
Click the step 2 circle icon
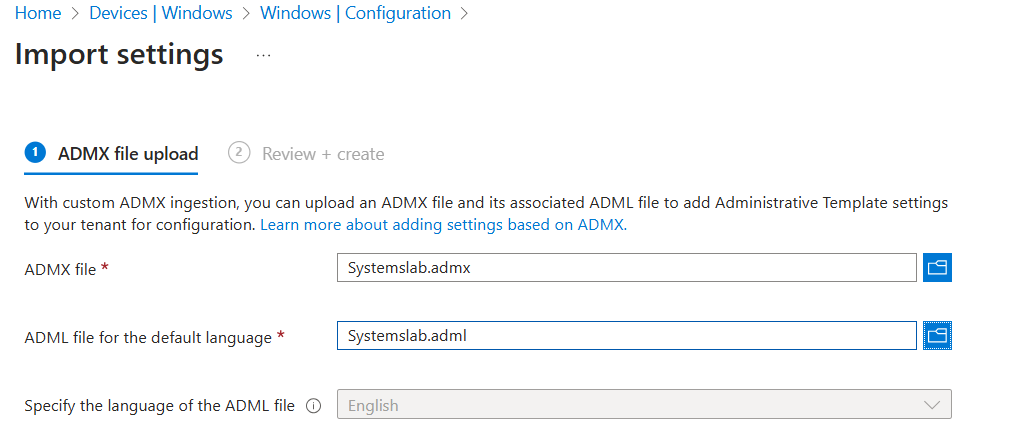[238, 152]
